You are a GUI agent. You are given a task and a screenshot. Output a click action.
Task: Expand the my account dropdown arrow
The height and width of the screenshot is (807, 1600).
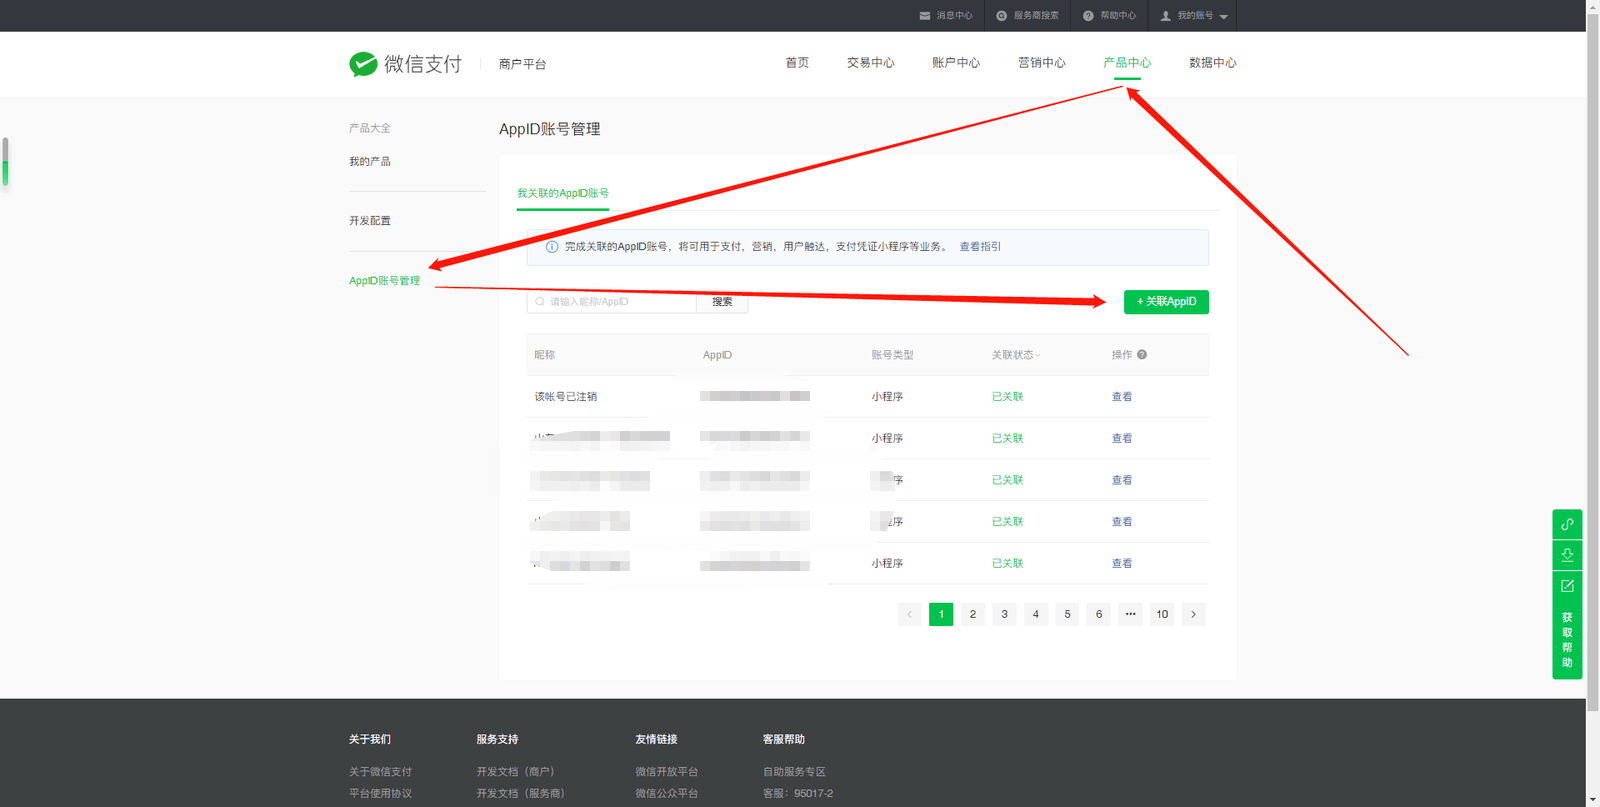click(x=1223, y=17)
